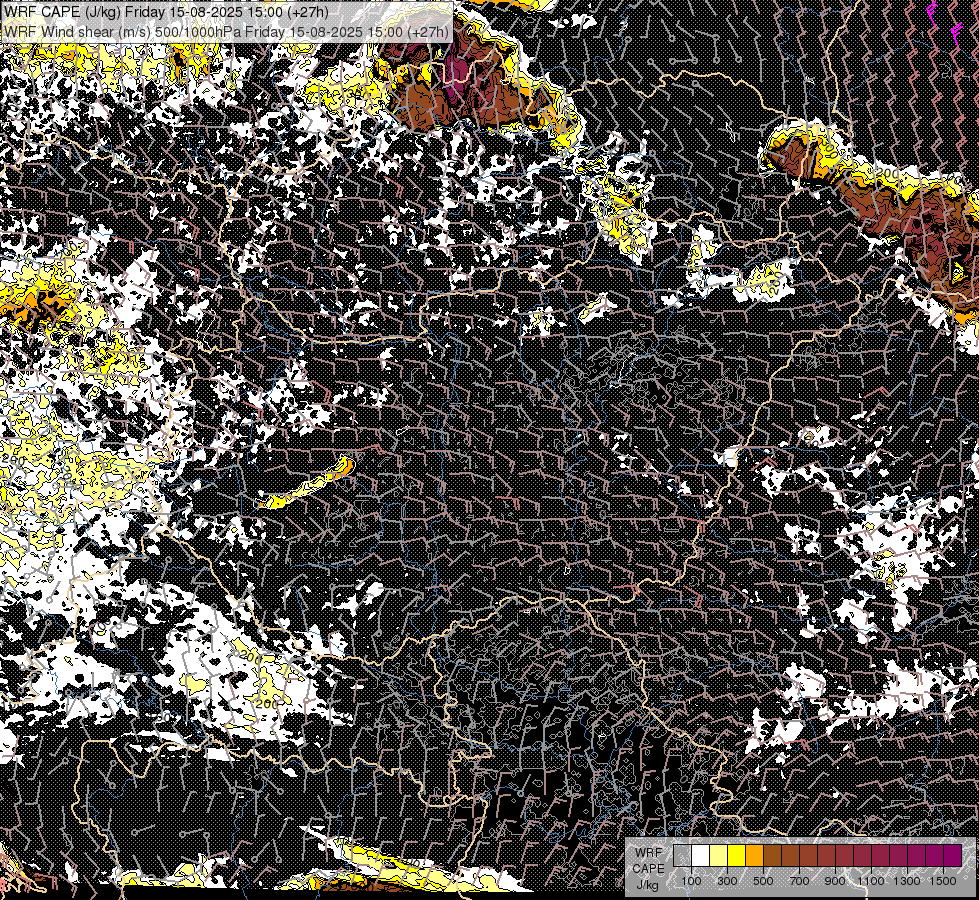Click the legend value label 1300
Screen dimensions: 979x900
(907, 881)
